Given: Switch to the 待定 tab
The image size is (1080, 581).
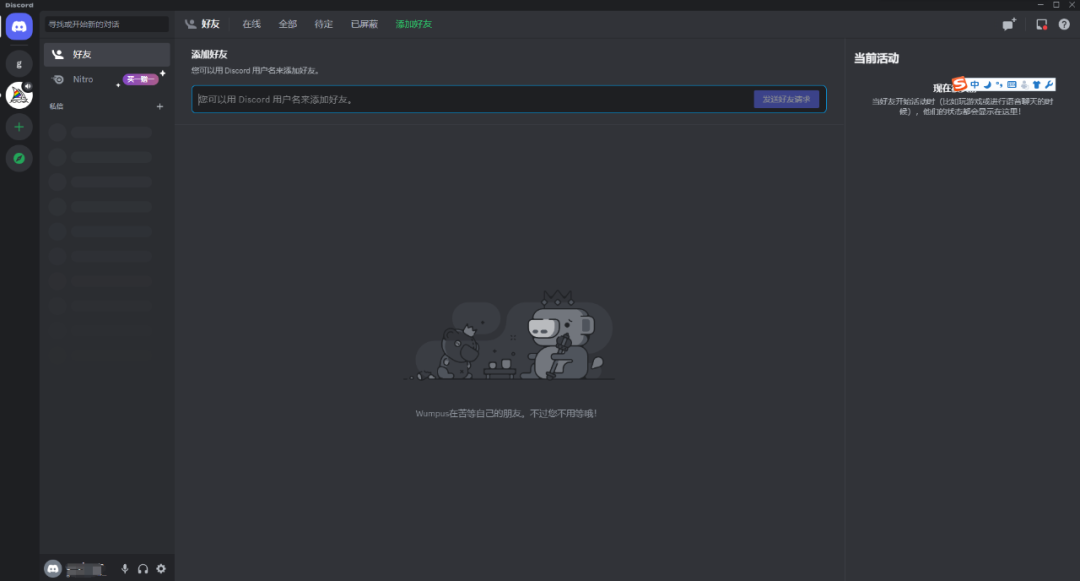Looking at the screenshot, I should click(x=324, y=24).
